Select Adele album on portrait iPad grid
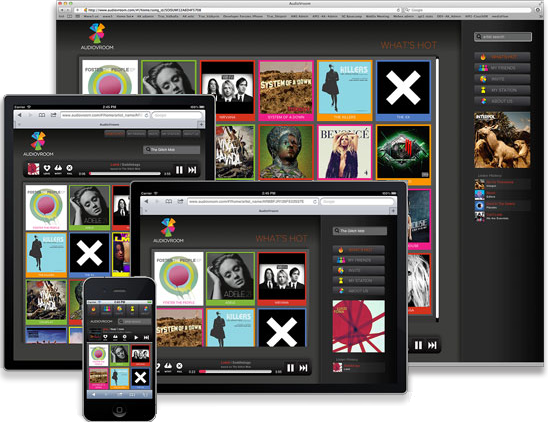This screenshot has height=422, width=548. point(89,208)
